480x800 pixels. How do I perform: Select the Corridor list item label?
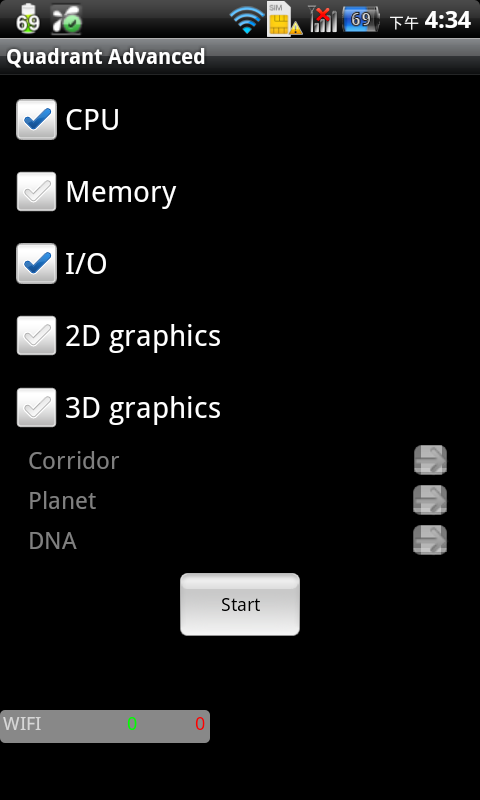pos(73,461)
